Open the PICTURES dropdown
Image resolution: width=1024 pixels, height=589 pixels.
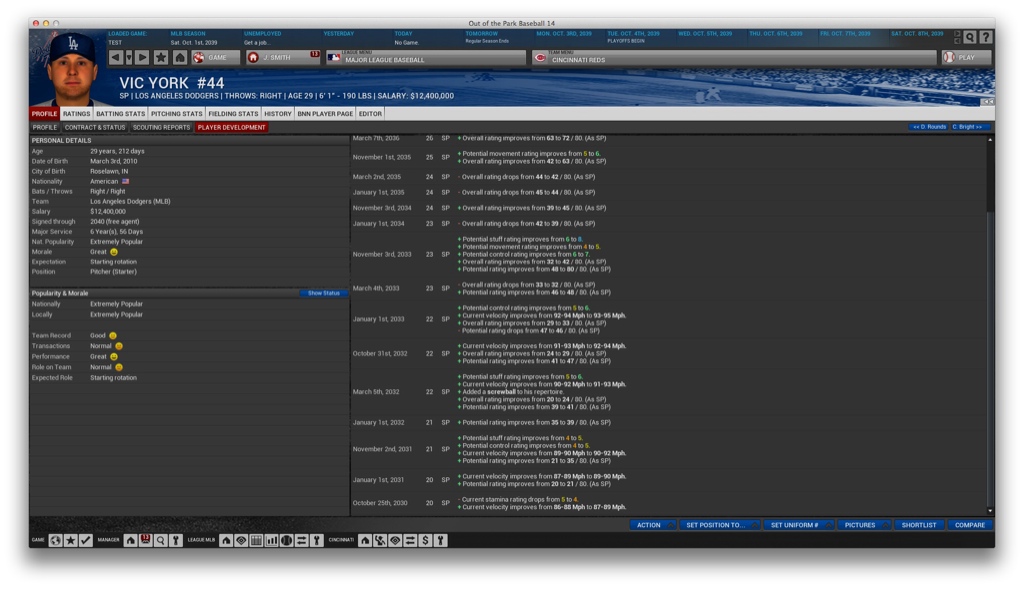click(x=864, y=525)
